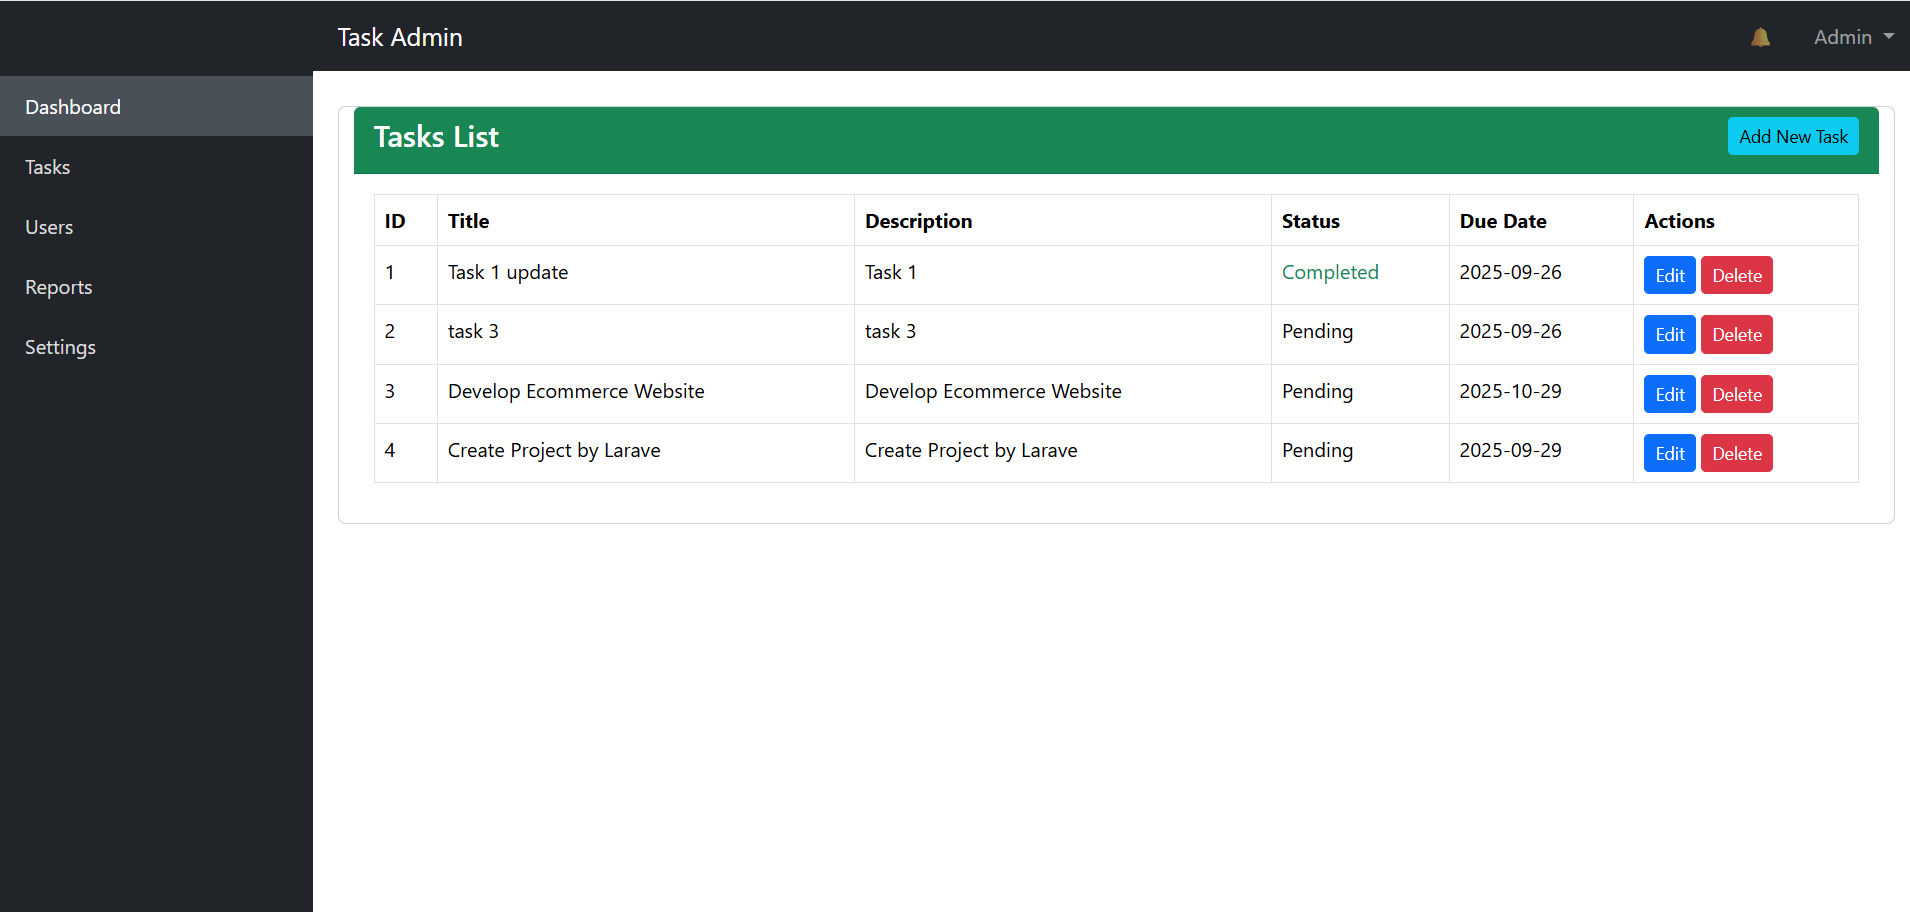The image size is (1910, 912).
Task: Delete the "task 3" row
Action: tap(1736, 334)
